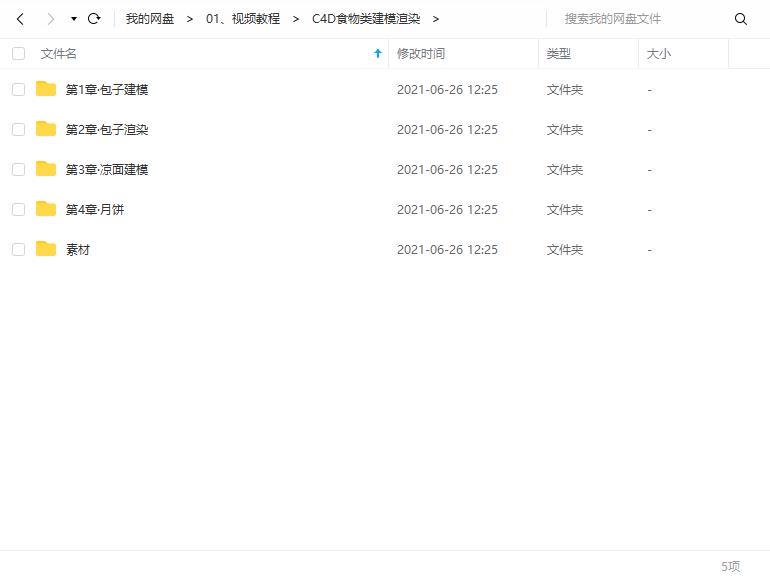
Task: Click the folder icon for 素材
Action: click(x=46, y=249)
